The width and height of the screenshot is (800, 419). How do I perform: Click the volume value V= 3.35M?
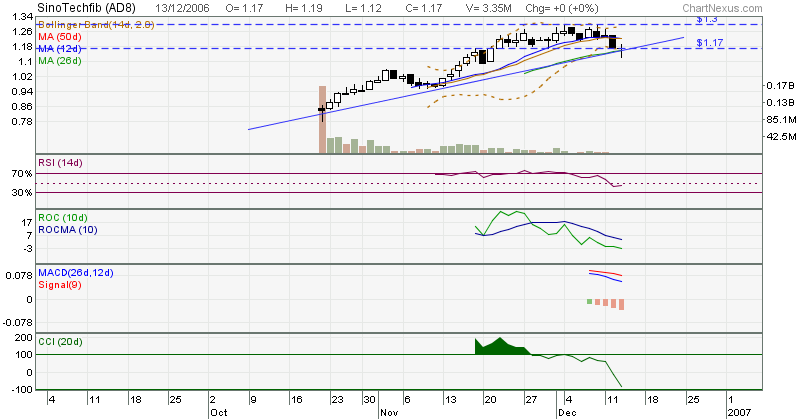coord(488,8)
